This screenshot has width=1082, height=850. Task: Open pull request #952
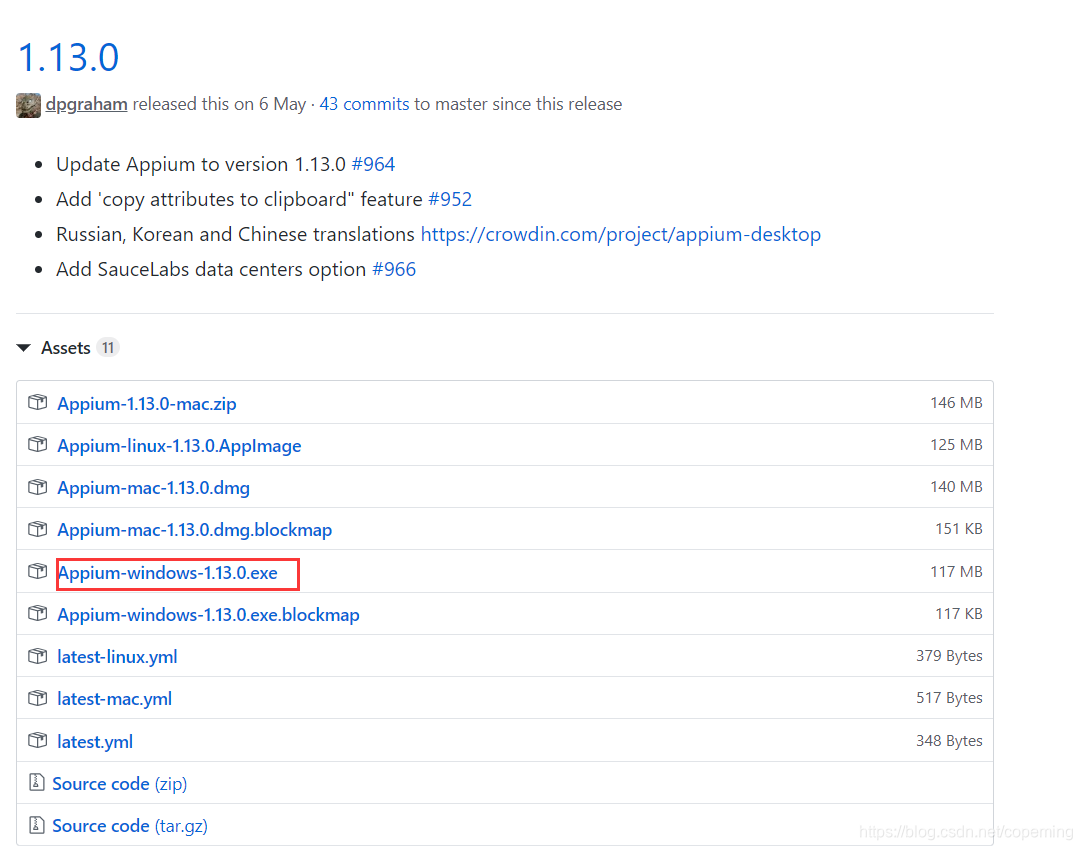pyautogui.click(x=450, y=199)
